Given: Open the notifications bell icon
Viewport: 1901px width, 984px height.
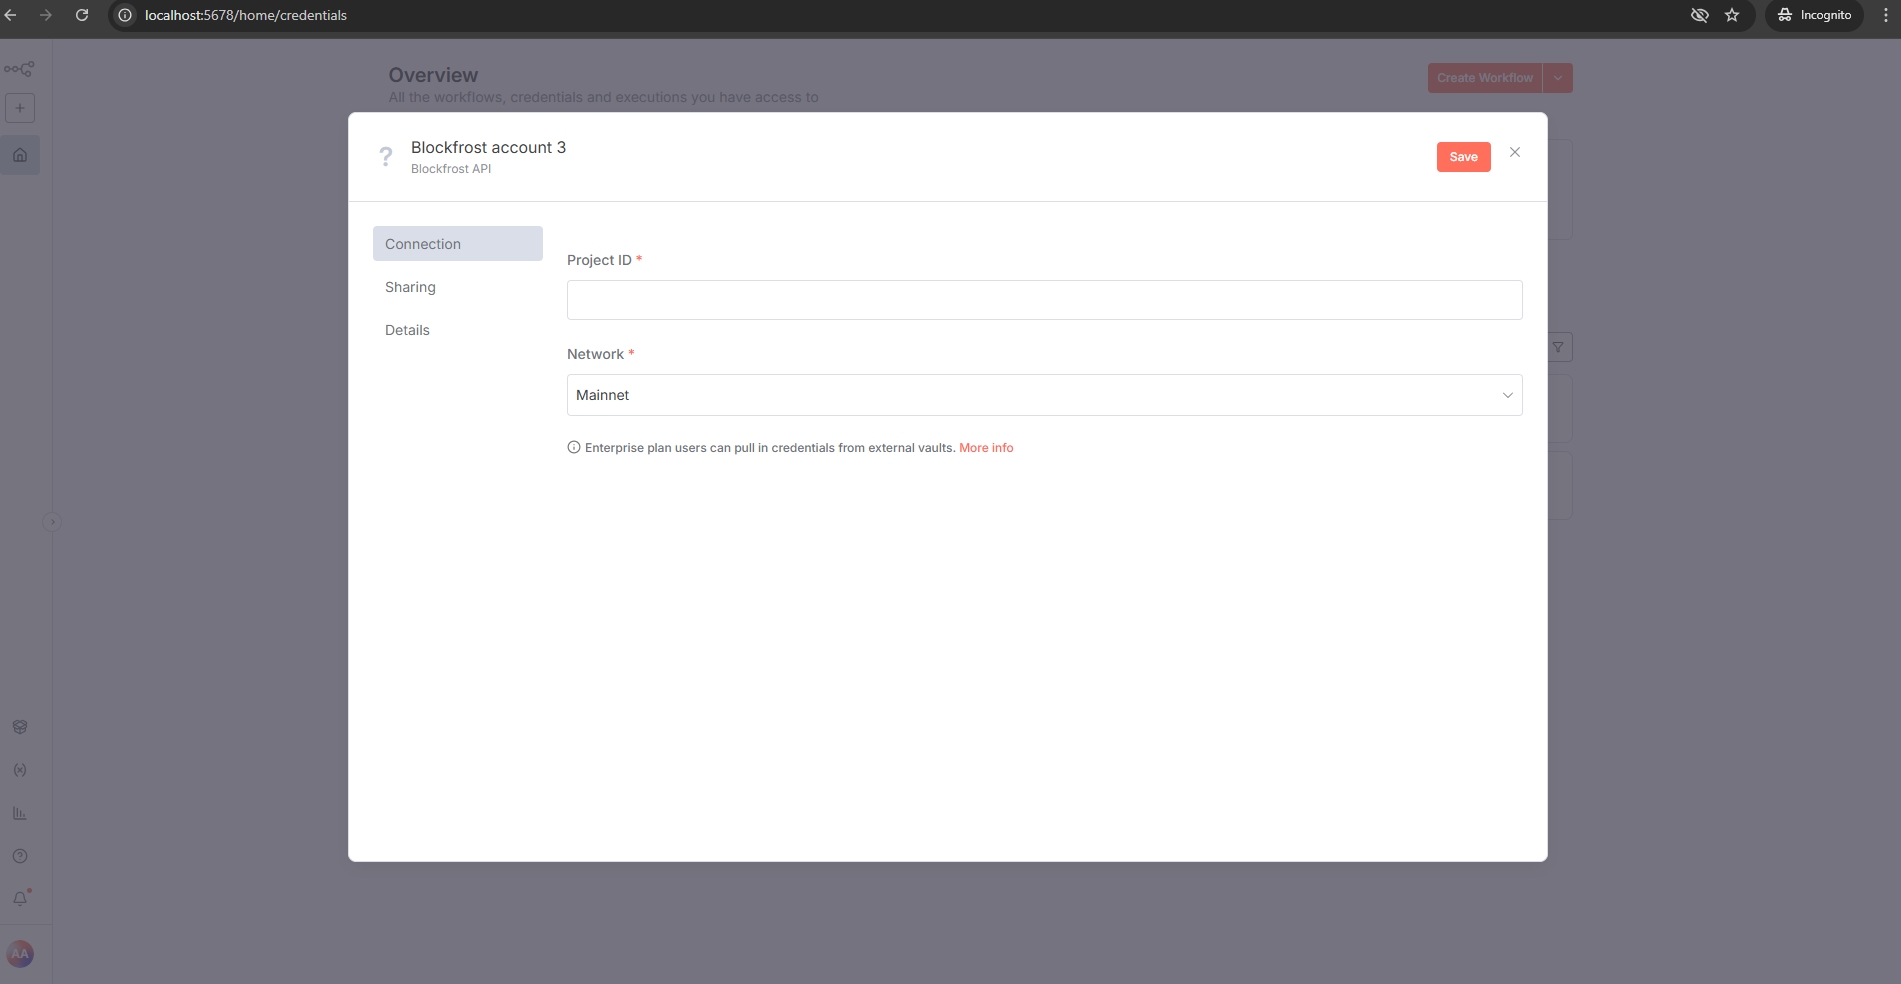Looking at the screenshot, I should coord(20,899).
